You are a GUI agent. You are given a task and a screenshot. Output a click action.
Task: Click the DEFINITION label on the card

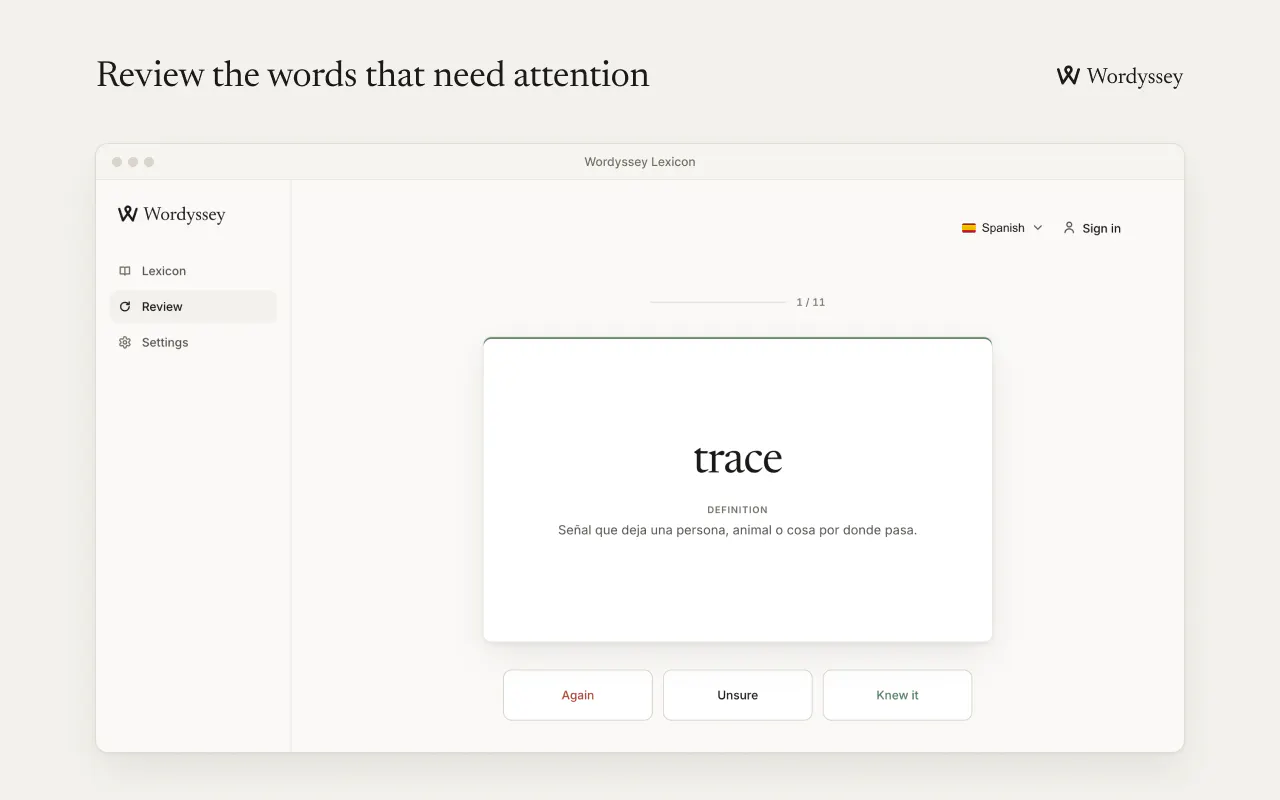pyautogui.click(x=738, y=510)
